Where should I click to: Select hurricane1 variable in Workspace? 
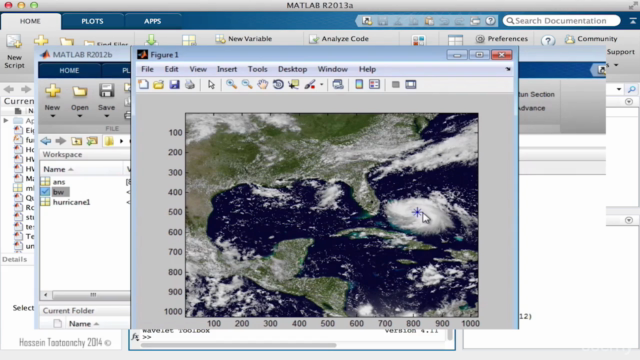click(71, 202)
